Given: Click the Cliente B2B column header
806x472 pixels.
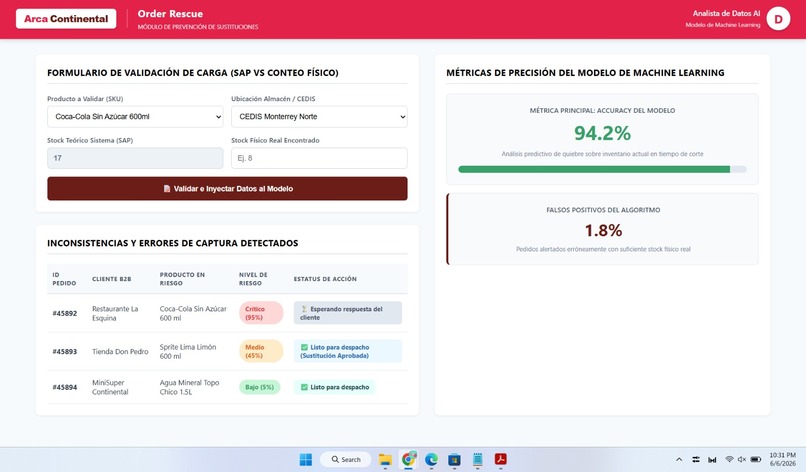Looking at the screenshot, I should [x=112, y=279].
